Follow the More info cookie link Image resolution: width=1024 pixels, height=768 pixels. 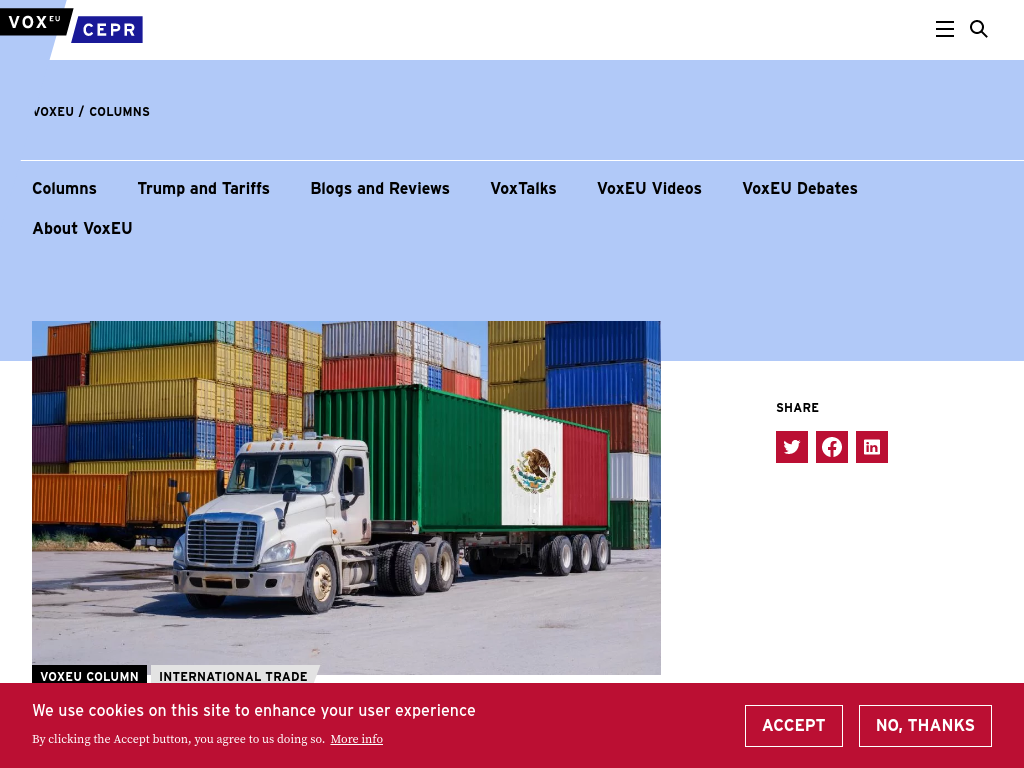click(x=357, y=739)
